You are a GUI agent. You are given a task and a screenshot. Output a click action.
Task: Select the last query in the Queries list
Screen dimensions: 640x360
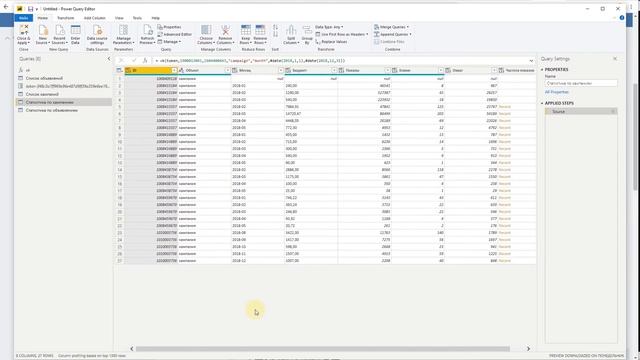point(64,110)
